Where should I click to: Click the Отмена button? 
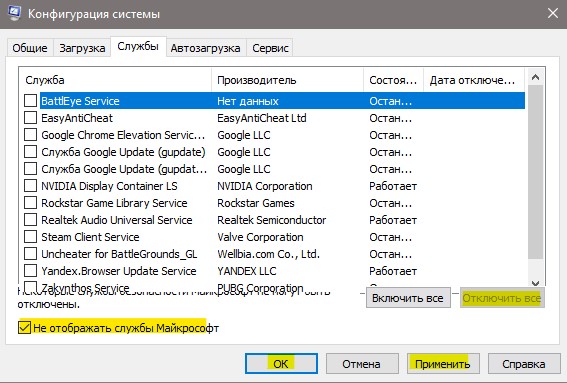362,363
